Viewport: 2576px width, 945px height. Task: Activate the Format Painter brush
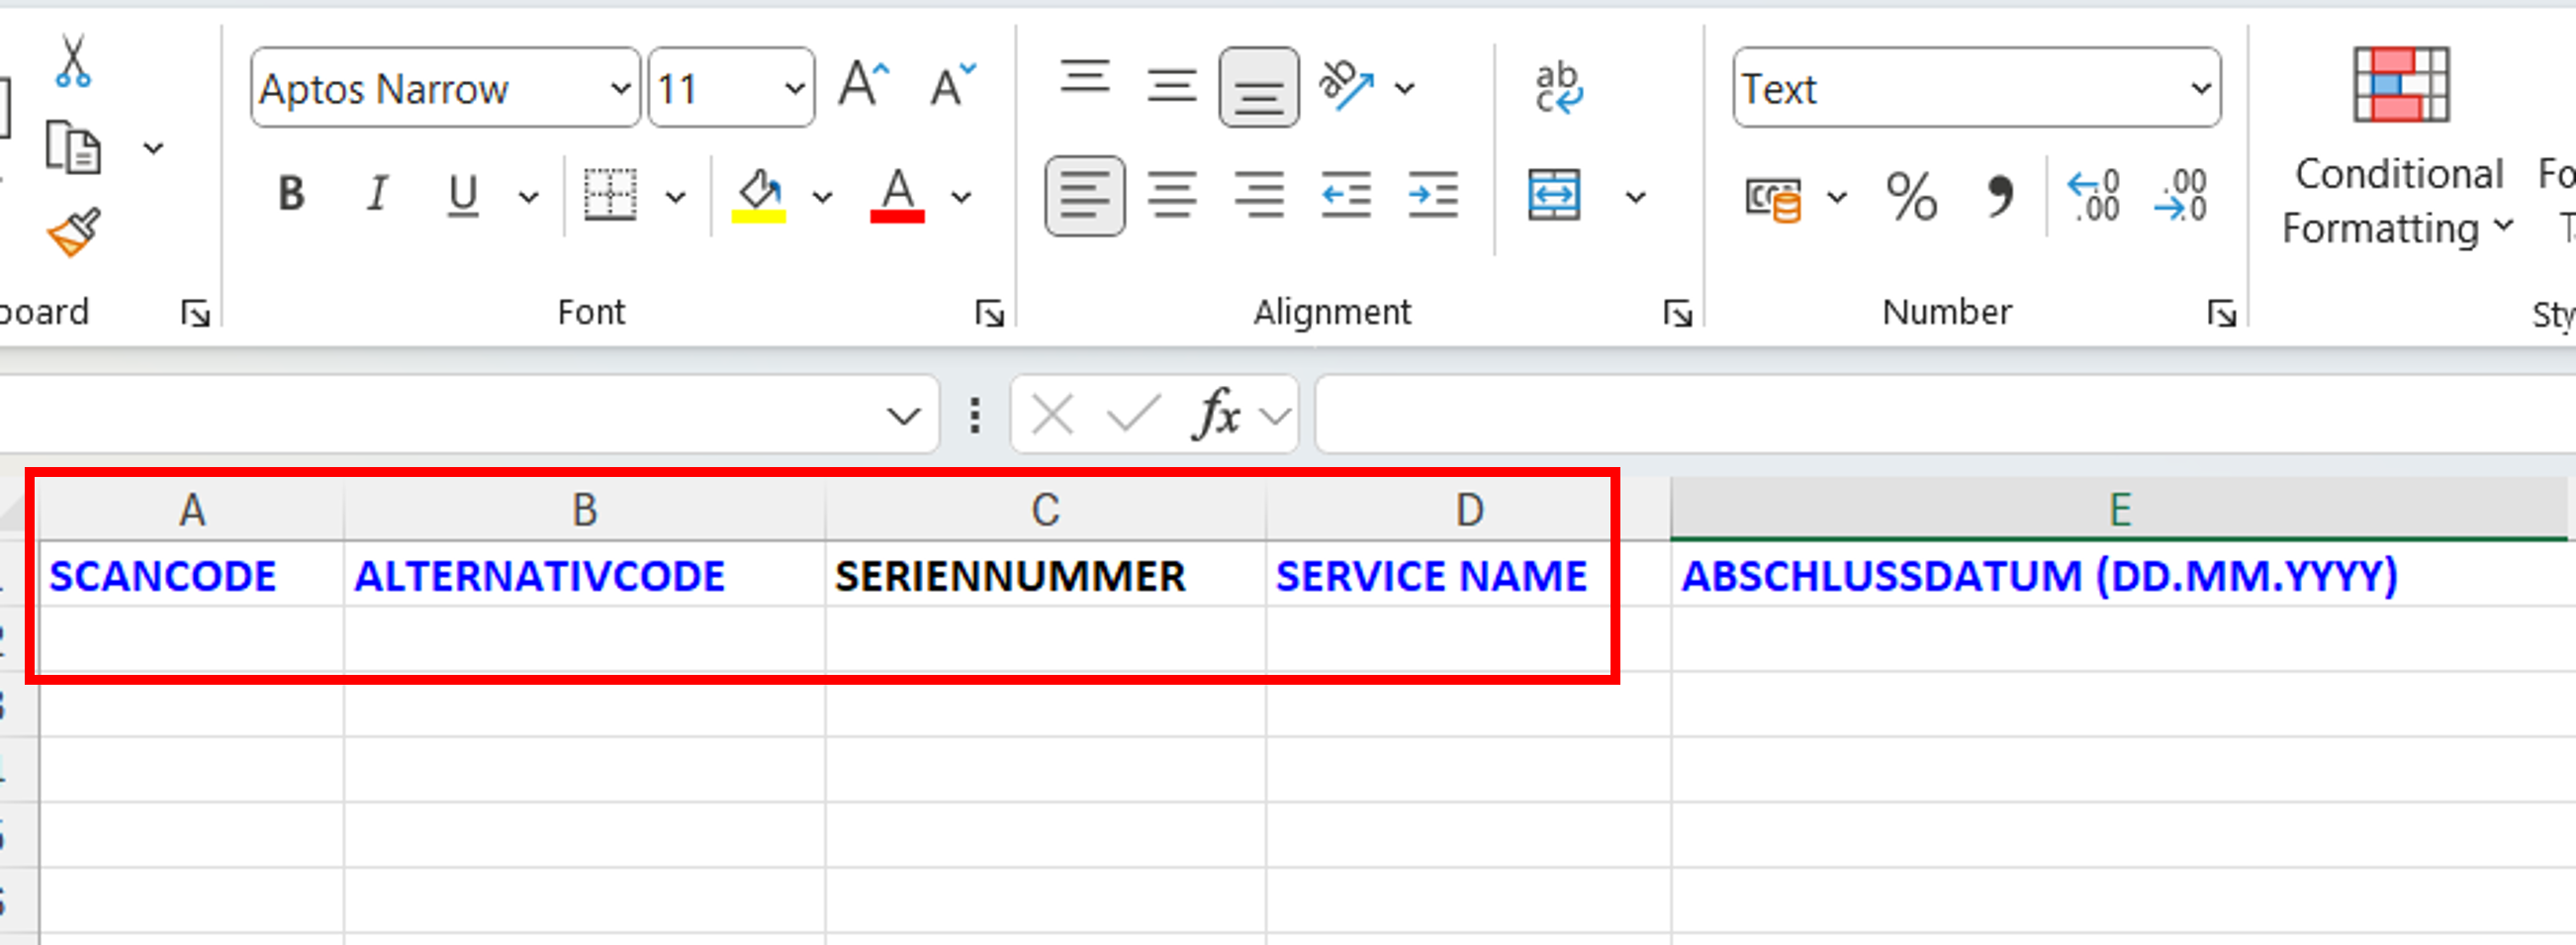74,233
